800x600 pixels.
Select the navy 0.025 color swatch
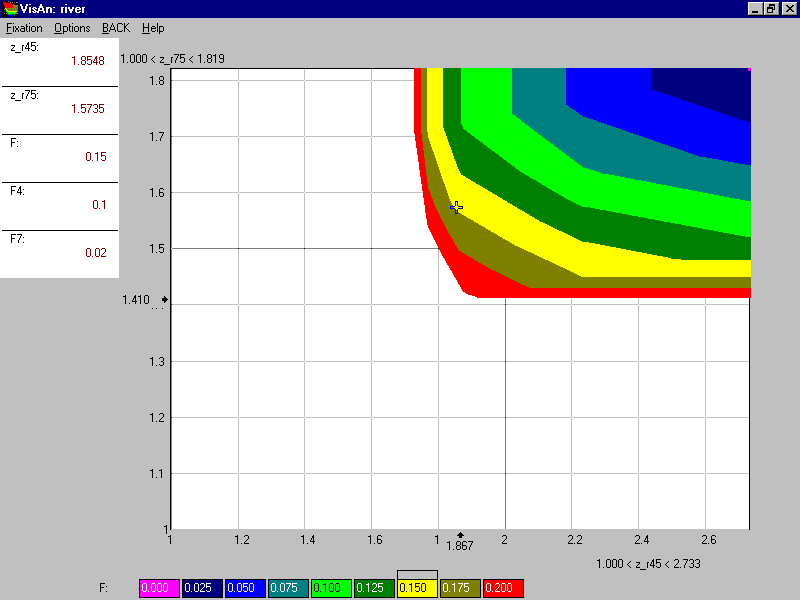point(202,588)
